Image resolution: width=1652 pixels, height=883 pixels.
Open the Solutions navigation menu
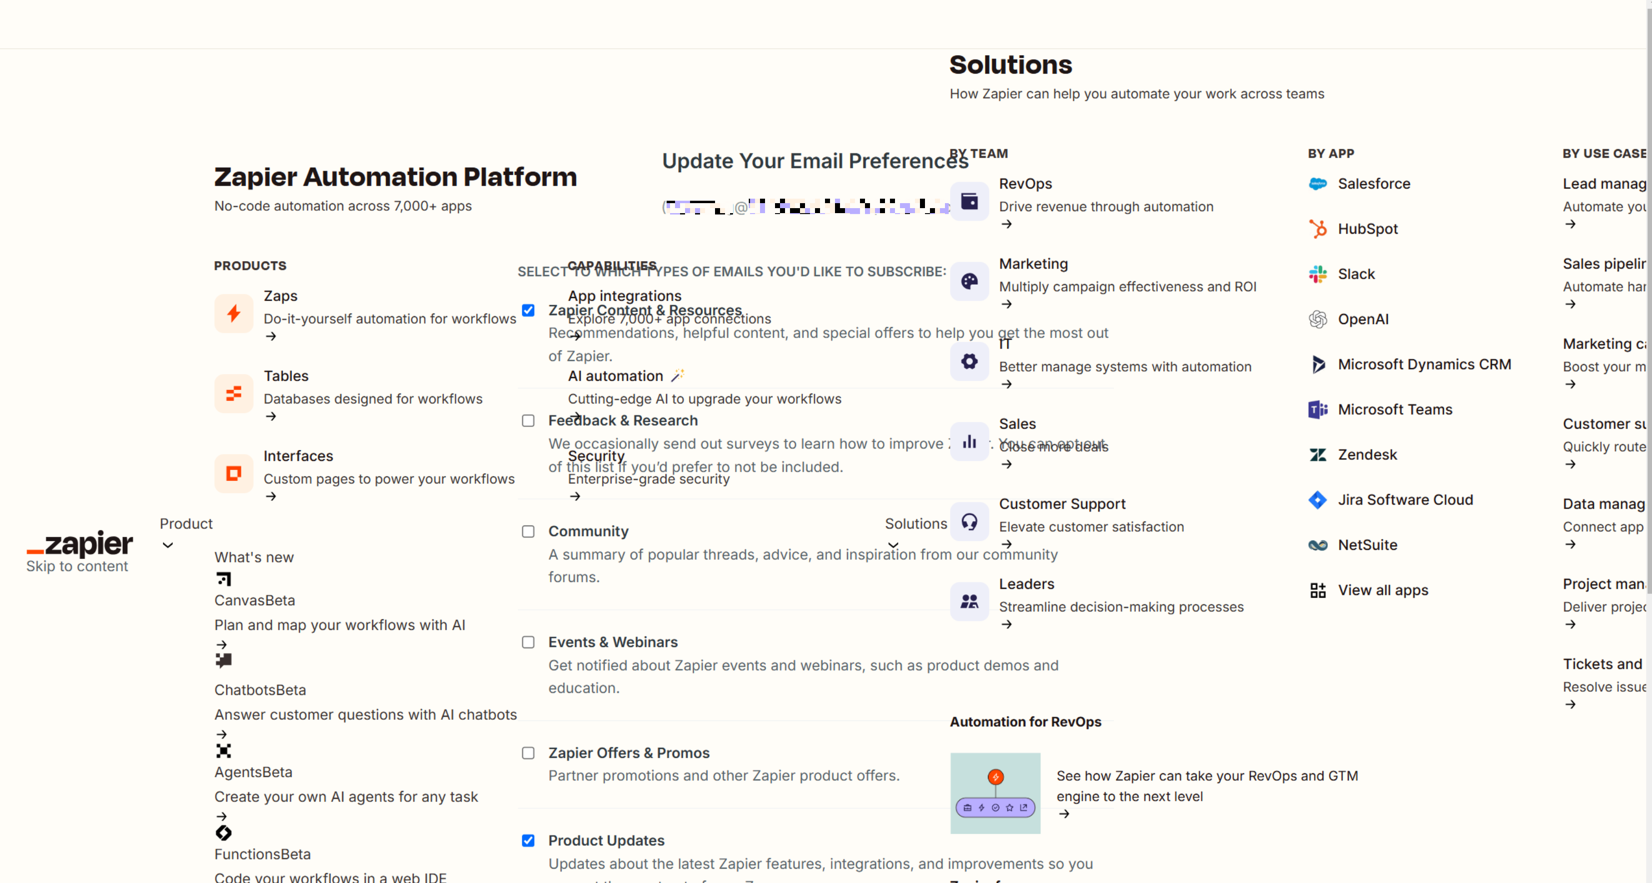916,524
